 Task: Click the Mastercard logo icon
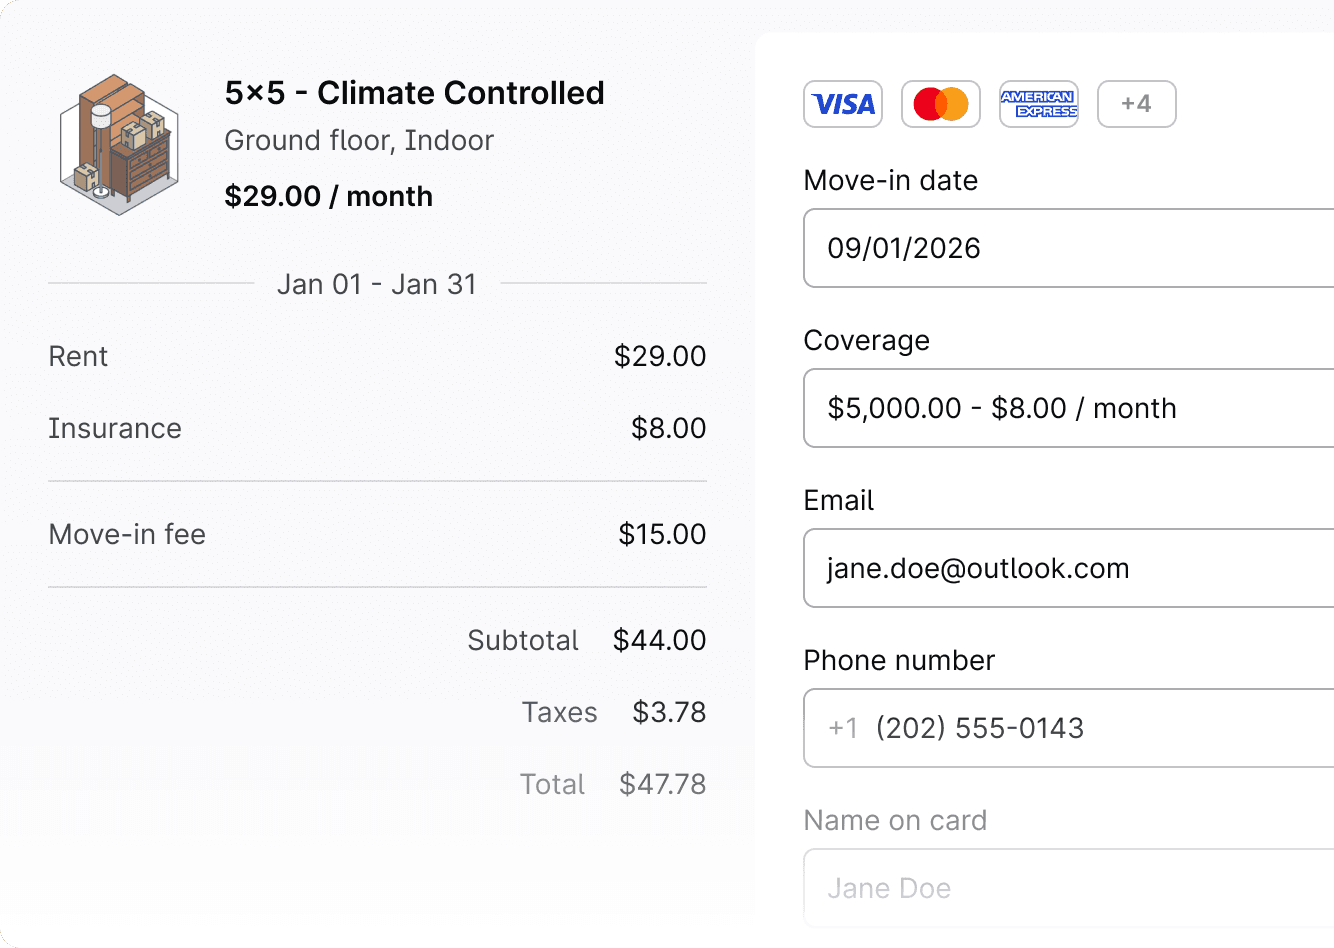[x=941, y=104]
